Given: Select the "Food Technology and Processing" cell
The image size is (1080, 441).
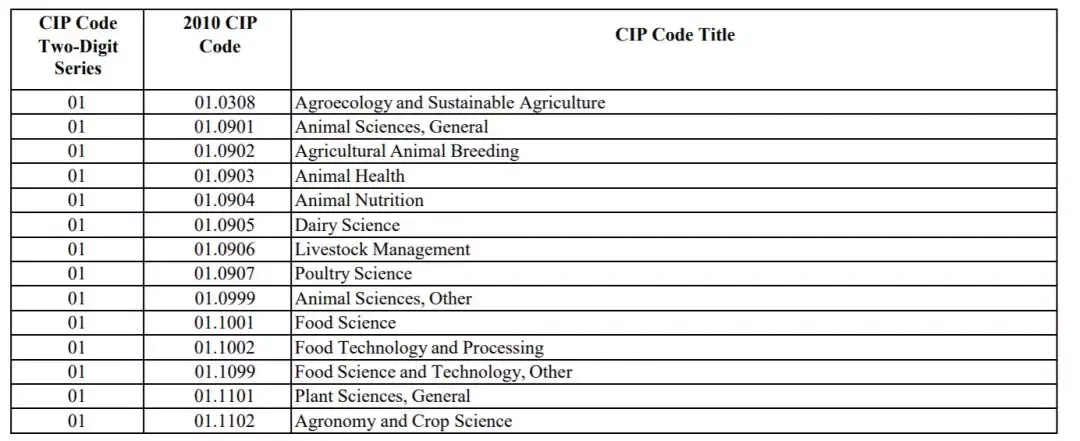Looking at the screenshot, I should tap(419, 347).
